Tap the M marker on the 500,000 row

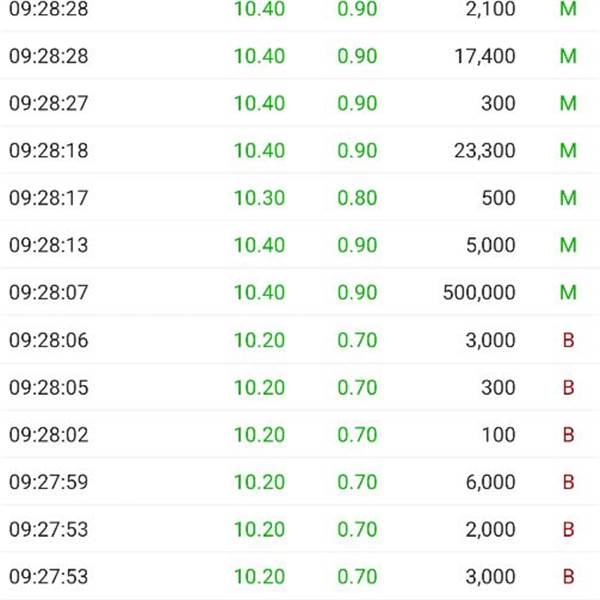point(568,293)
